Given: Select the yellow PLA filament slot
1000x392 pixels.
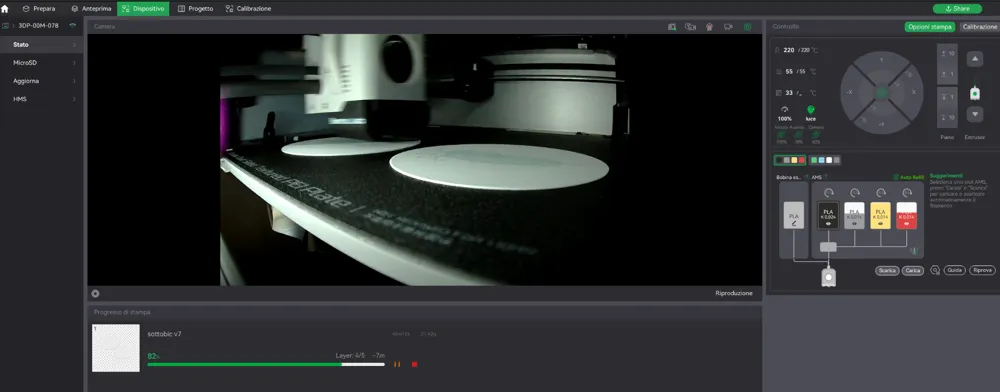Looking at the screenshot, I should [880, 215].
